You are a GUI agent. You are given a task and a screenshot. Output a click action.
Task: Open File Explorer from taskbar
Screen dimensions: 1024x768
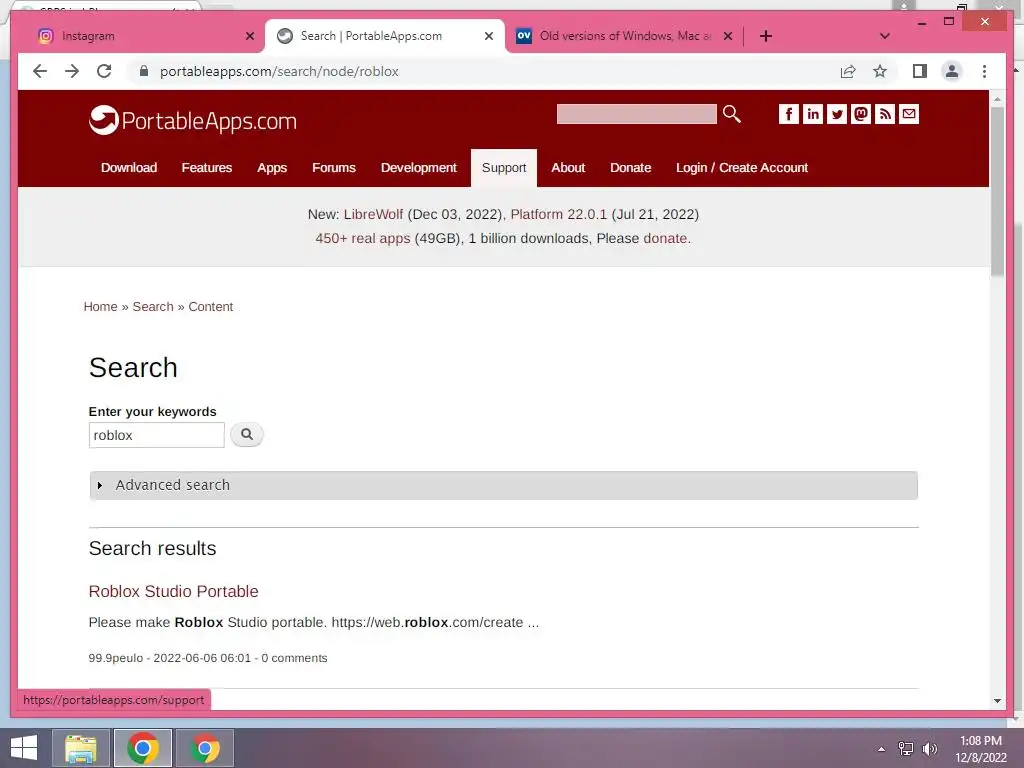click(x=81, y=748)
